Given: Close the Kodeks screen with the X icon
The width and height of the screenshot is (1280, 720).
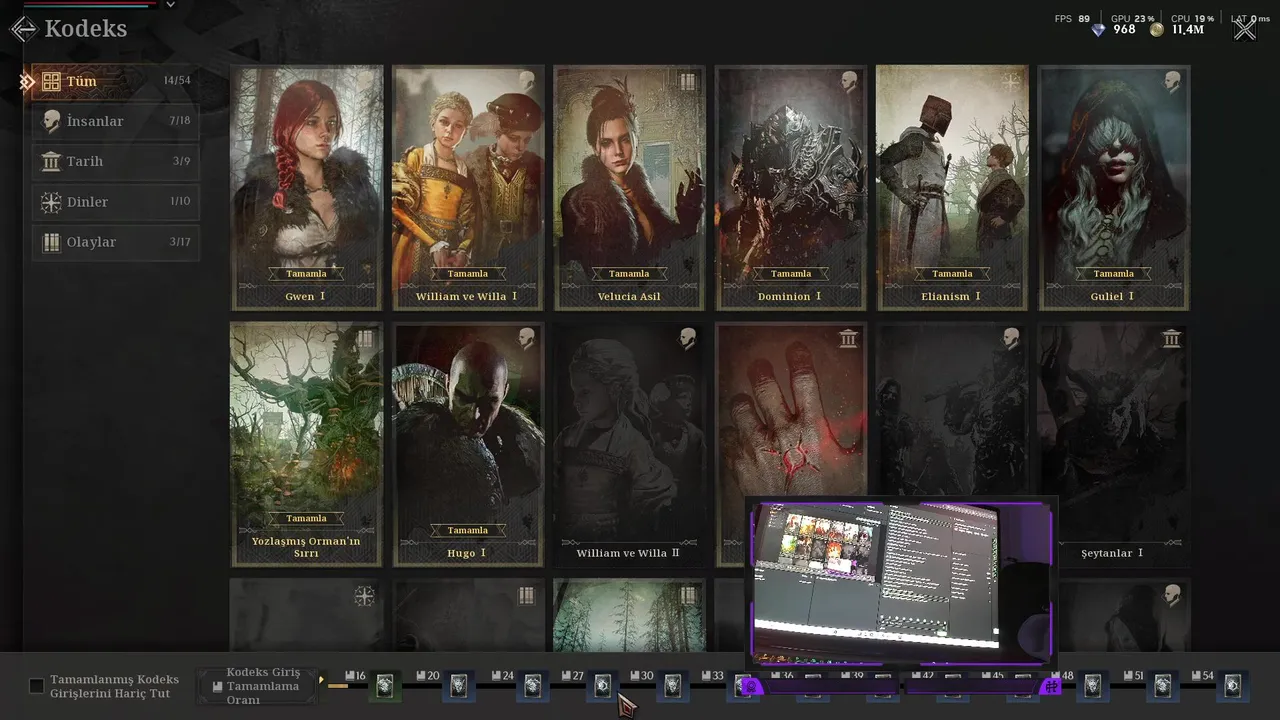Looking at the screenshot, I should 1244,29.
